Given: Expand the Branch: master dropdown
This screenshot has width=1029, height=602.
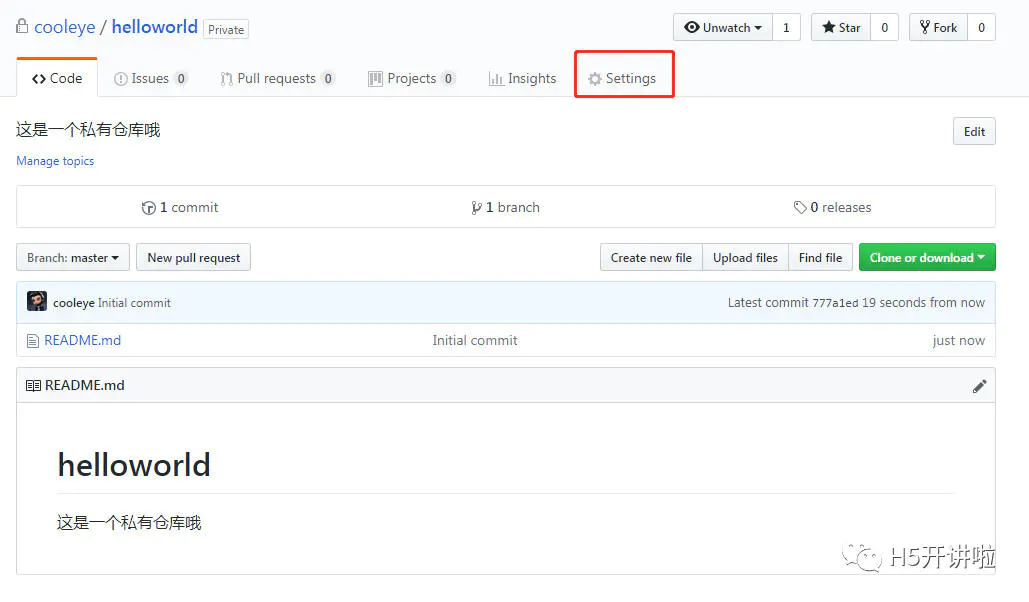Looking at the screenshot, I should [73, 257].
